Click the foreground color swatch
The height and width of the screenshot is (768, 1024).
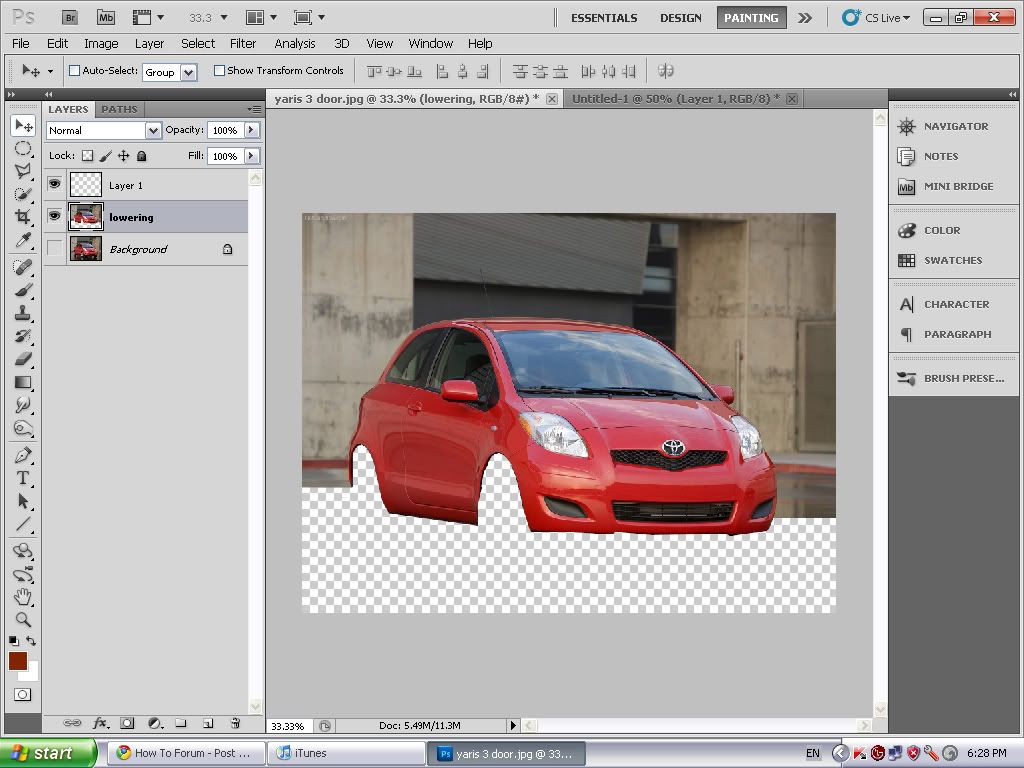click(x=18, y=661)
